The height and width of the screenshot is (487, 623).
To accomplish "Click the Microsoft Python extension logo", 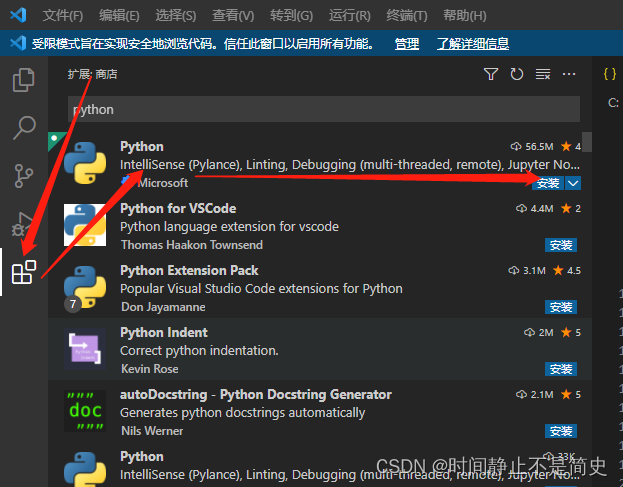I will pyautogui.click(x=85, y=163).
